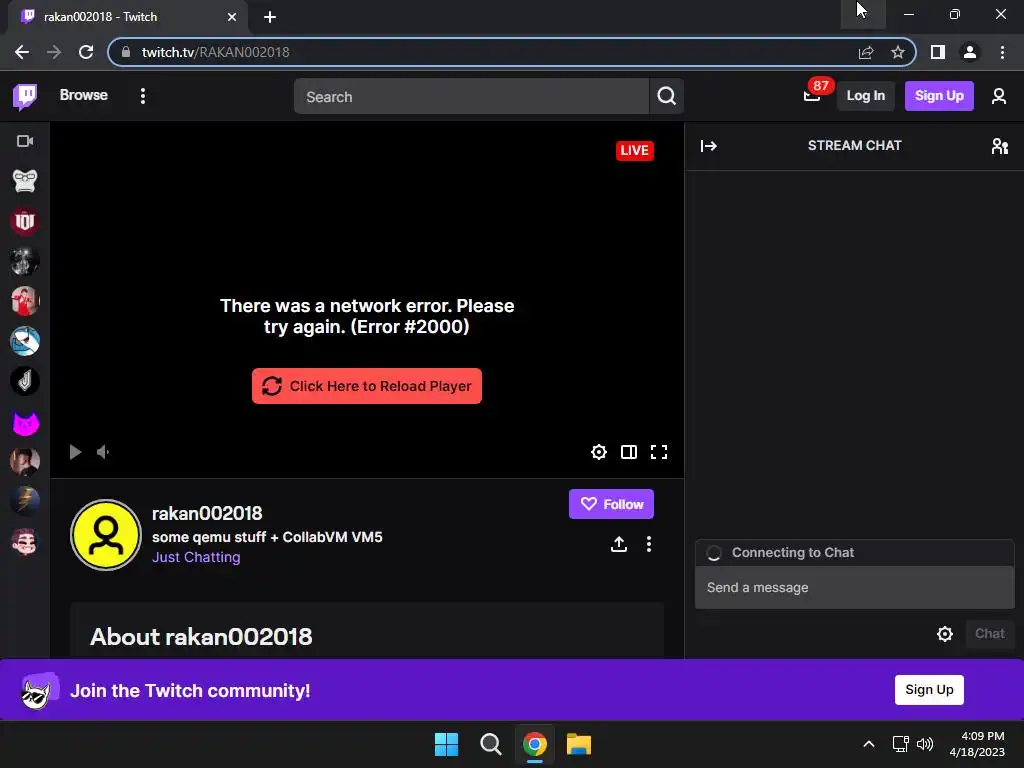Screen dimensions: 1024x768
Task: Click the share upload icon under Follow
Action: pos(618,544)
